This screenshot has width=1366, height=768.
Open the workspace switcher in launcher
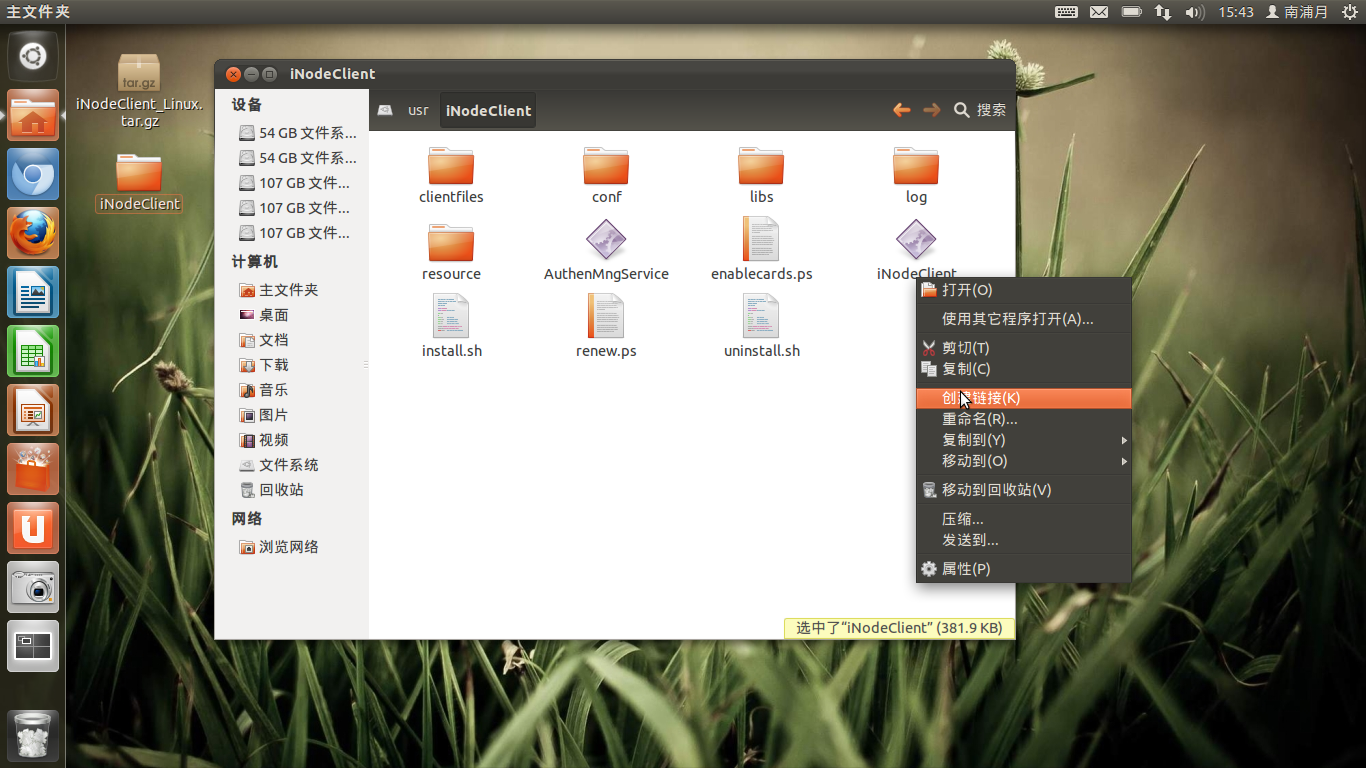(33, 646)
